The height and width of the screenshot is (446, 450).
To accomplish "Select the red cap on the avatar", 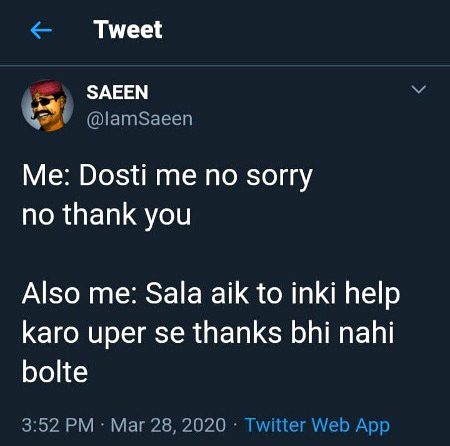I will [x=47, y=87].
